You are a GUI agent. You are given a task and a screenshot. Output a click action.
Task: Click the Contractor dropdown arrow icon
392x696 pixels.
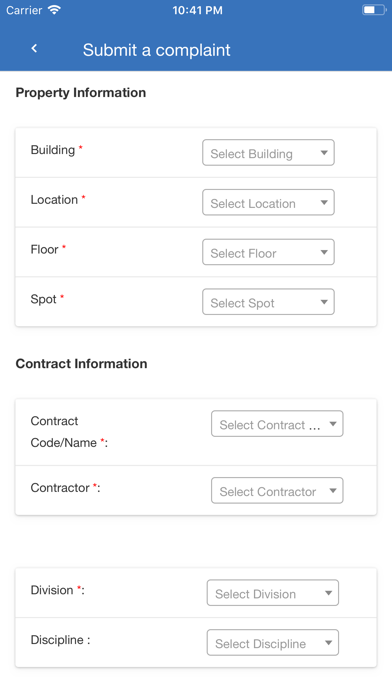pos(333,490)
